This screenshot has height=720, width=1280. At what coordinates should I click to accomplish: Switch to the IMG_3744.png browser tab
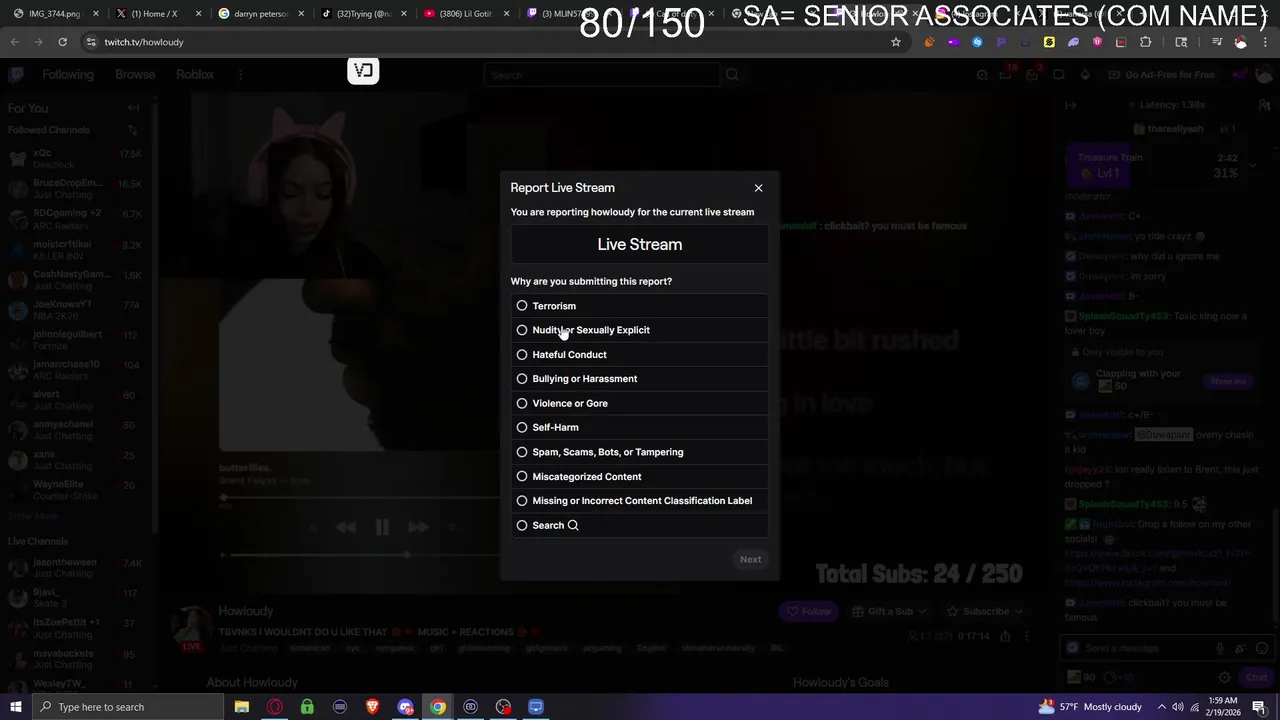tap(54, 14)
